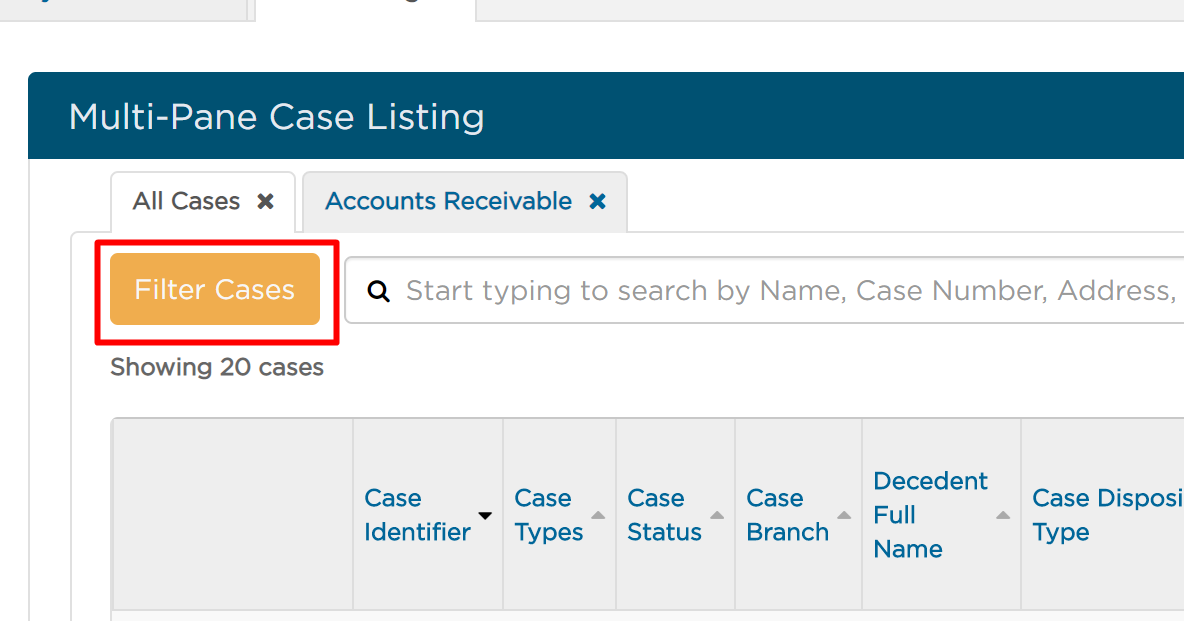The height and width of the screenshot is (621, 1184).
Task: Switch to the Accounts Receivable tab
Action: pos(449,202)
